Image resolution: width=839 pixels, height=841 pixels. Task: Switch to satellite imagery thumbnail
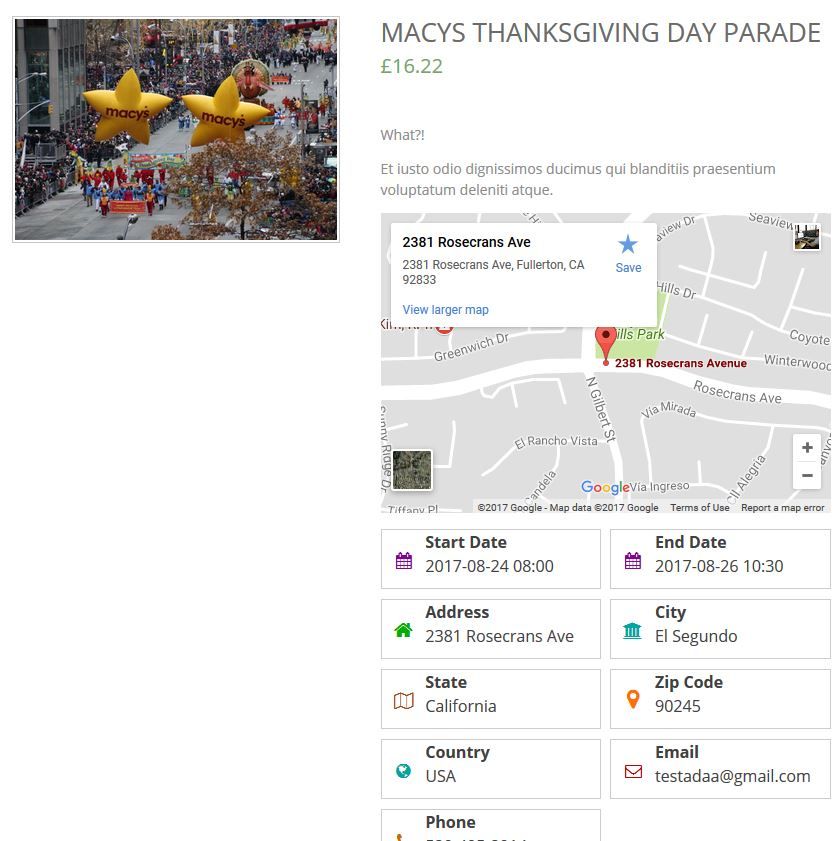point(412,470)
